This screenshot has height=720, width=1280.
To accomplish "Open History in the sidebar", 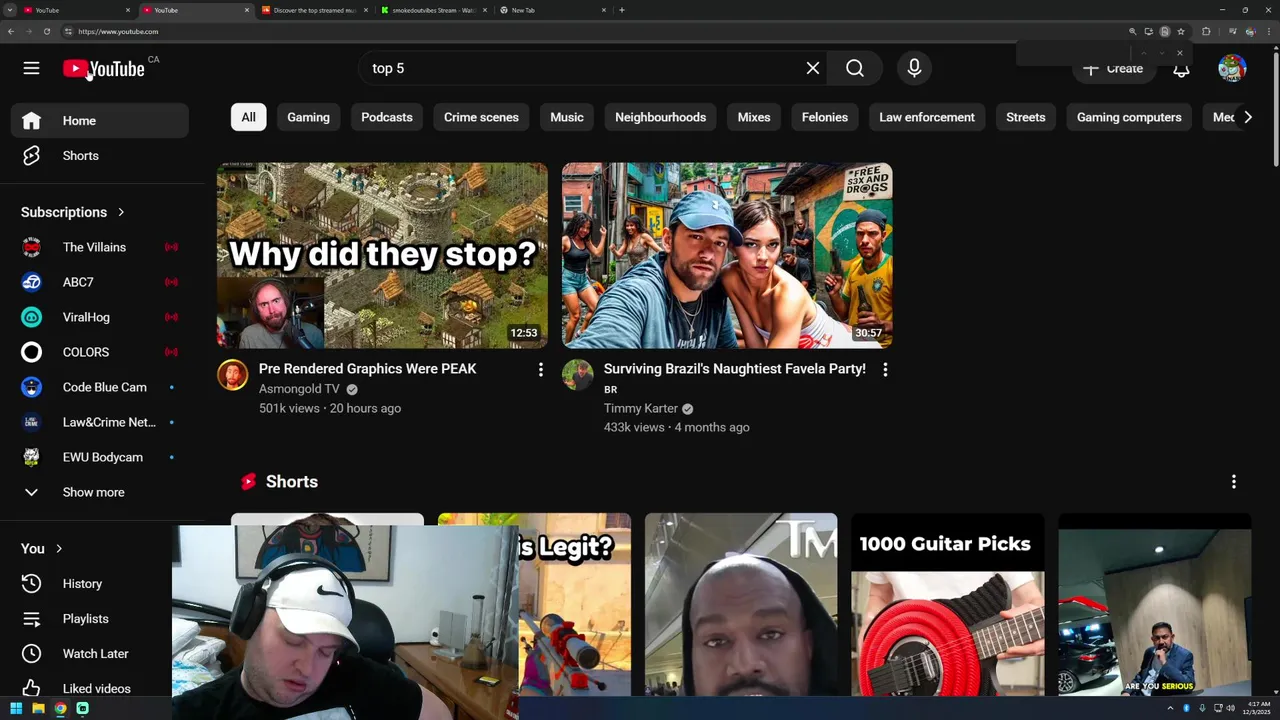I will (100, 584).
